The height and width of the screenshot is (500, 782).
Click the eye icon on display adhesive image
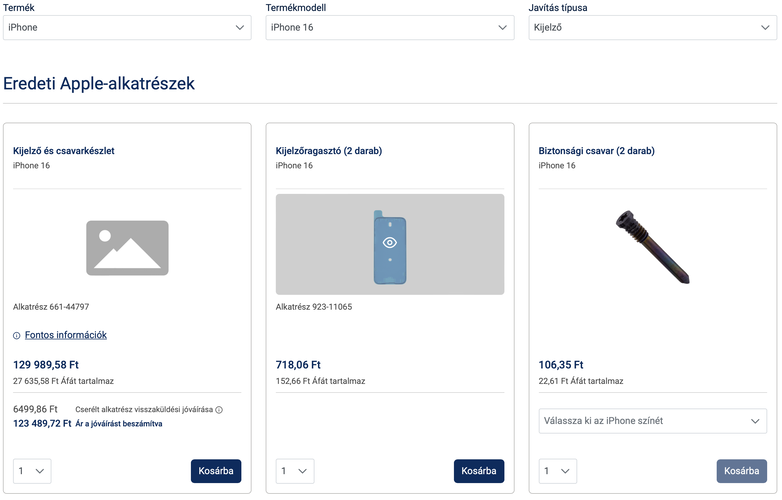pyautogui.click(x=390, y=243)
